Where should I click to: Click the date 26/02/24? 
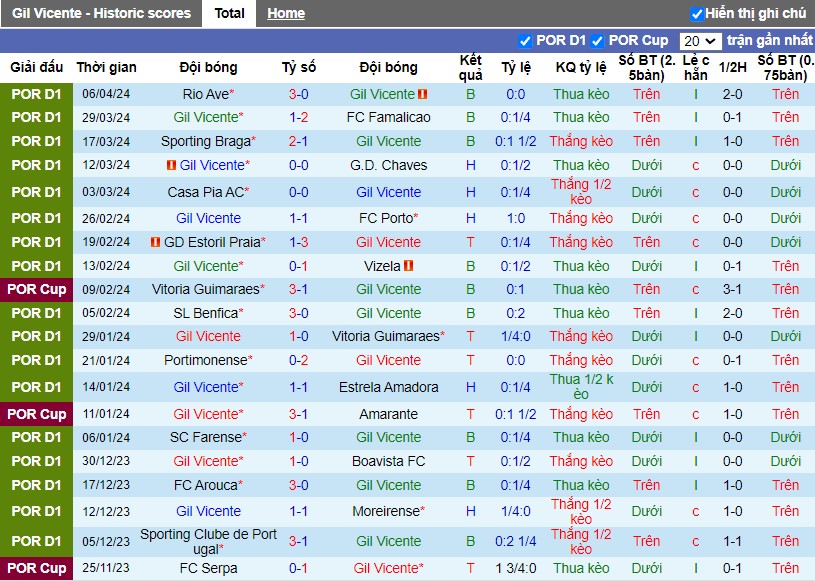pyautogui.click(x=106, y=218)
